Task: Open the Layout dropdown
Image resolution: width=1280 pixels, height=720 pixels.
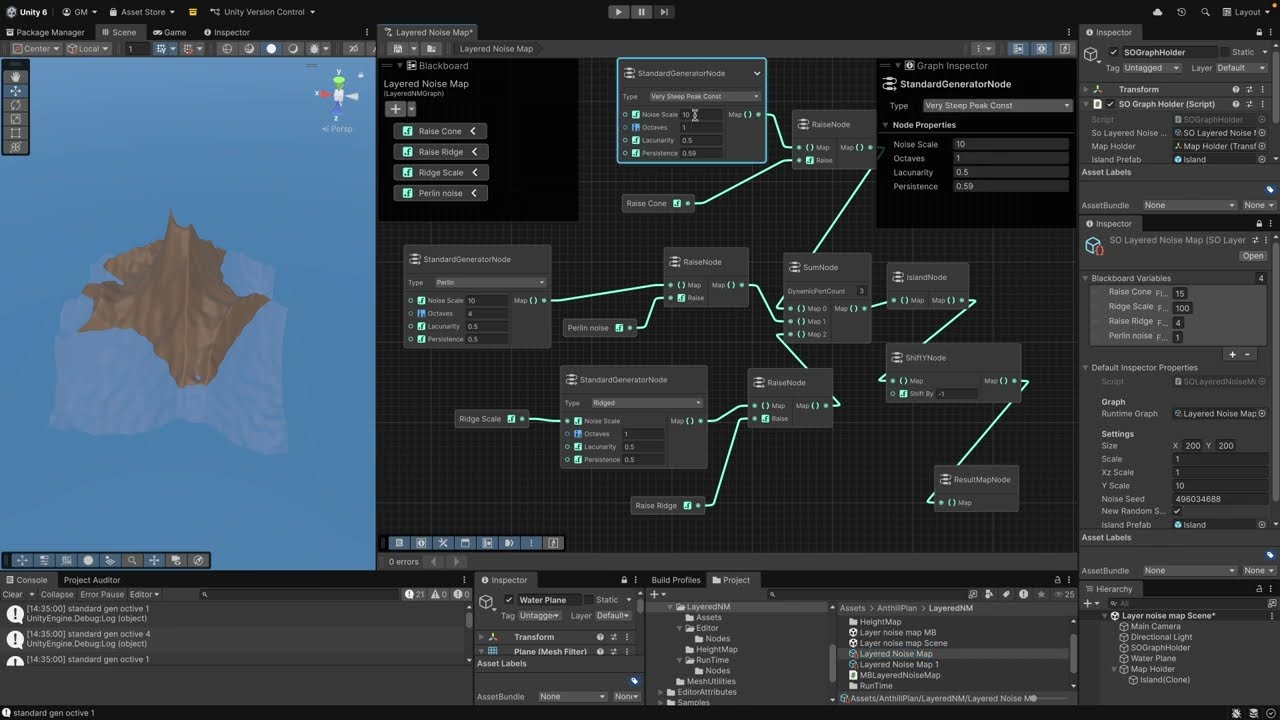Action: coord(1246,12)
